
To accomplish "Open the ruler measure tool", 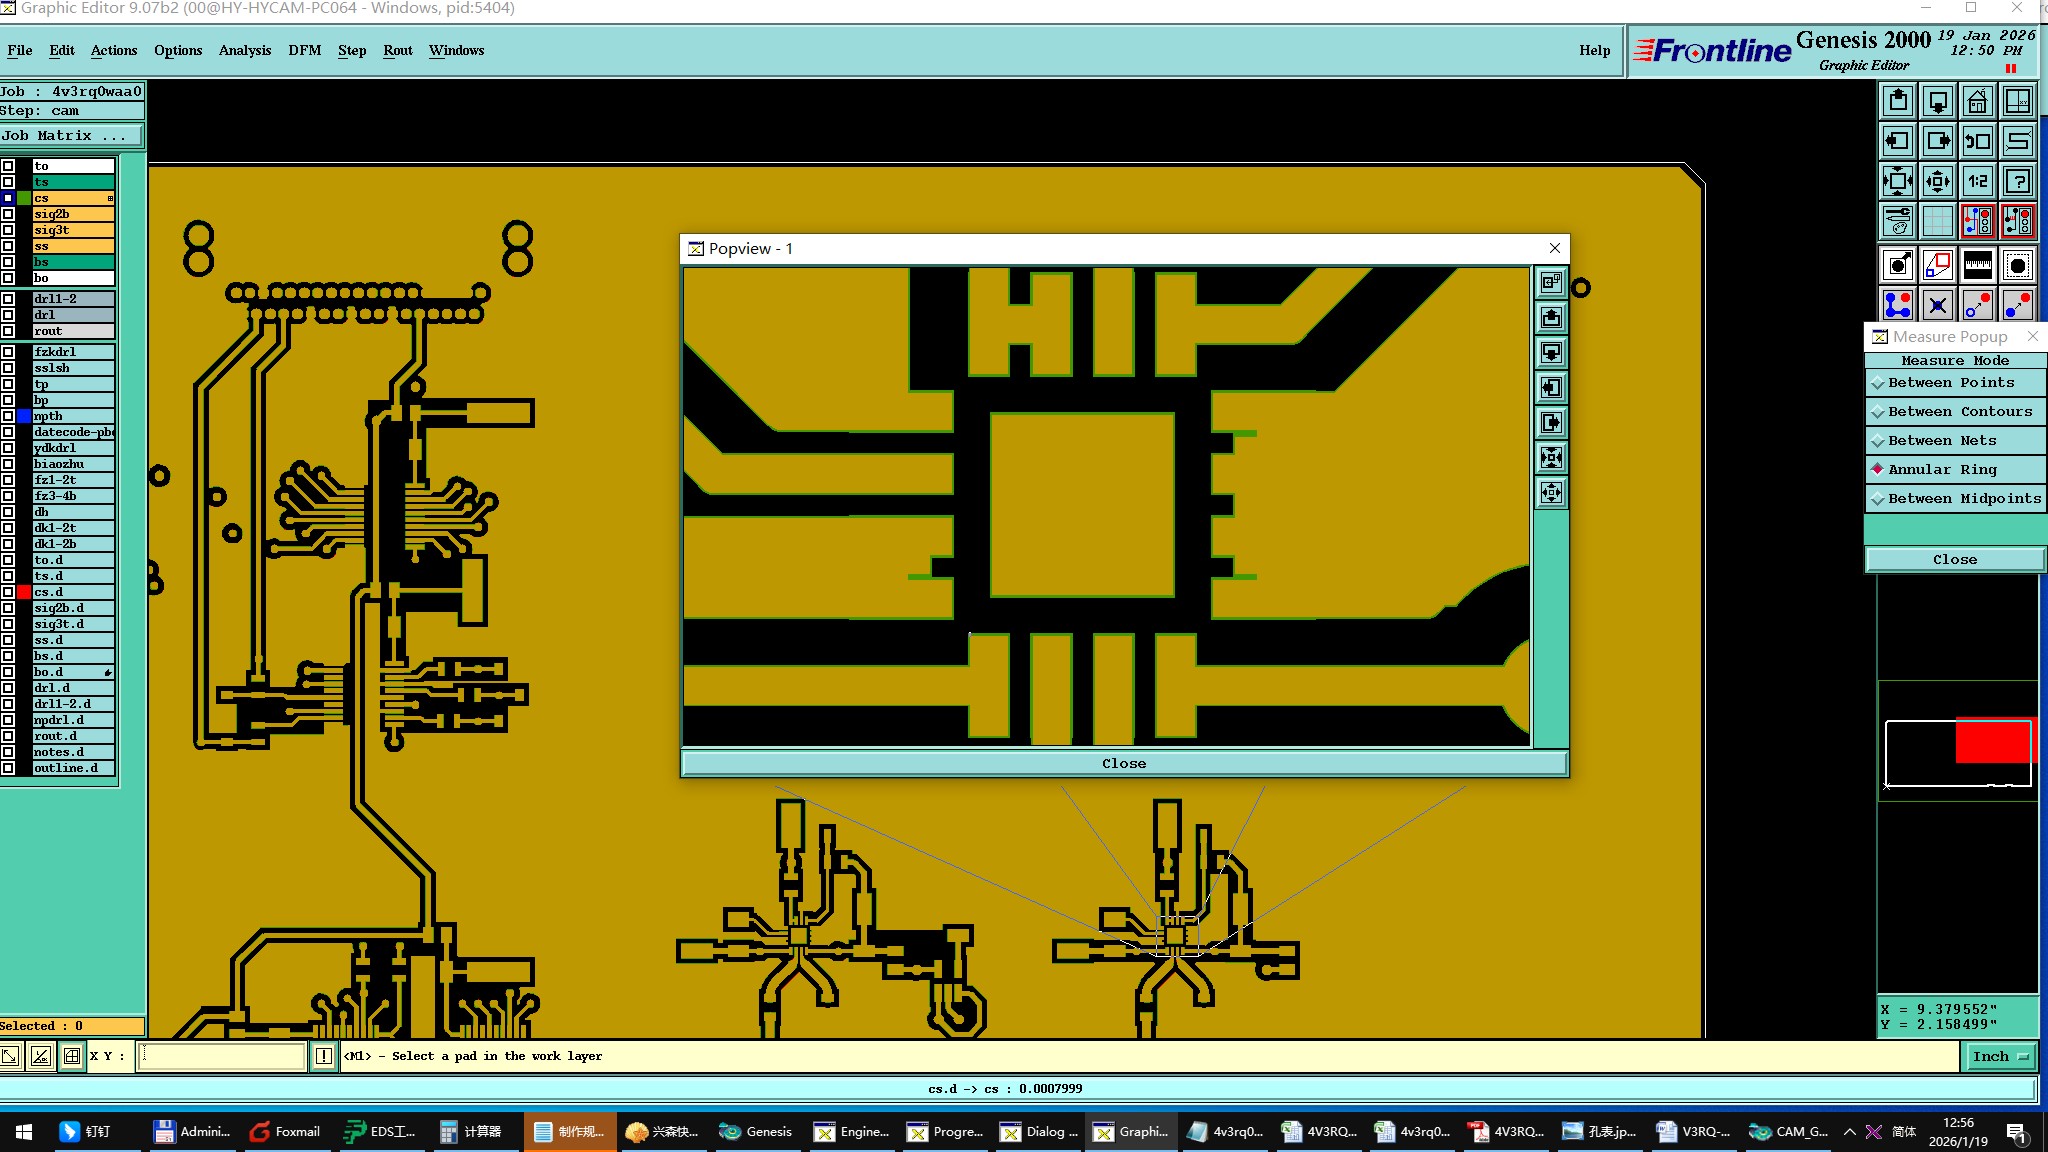I will click(x=1977, y=265).
